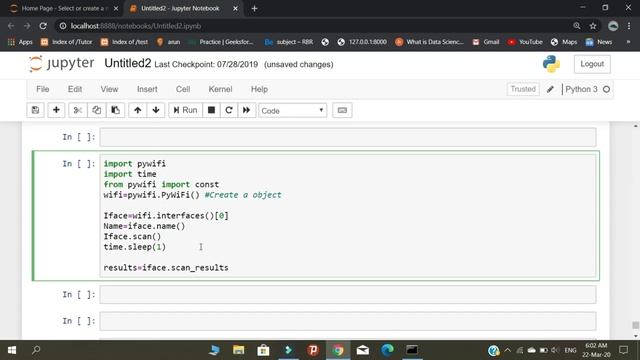Cut selected cells with scissors icon
640x360 pixels.
point(78,110)
